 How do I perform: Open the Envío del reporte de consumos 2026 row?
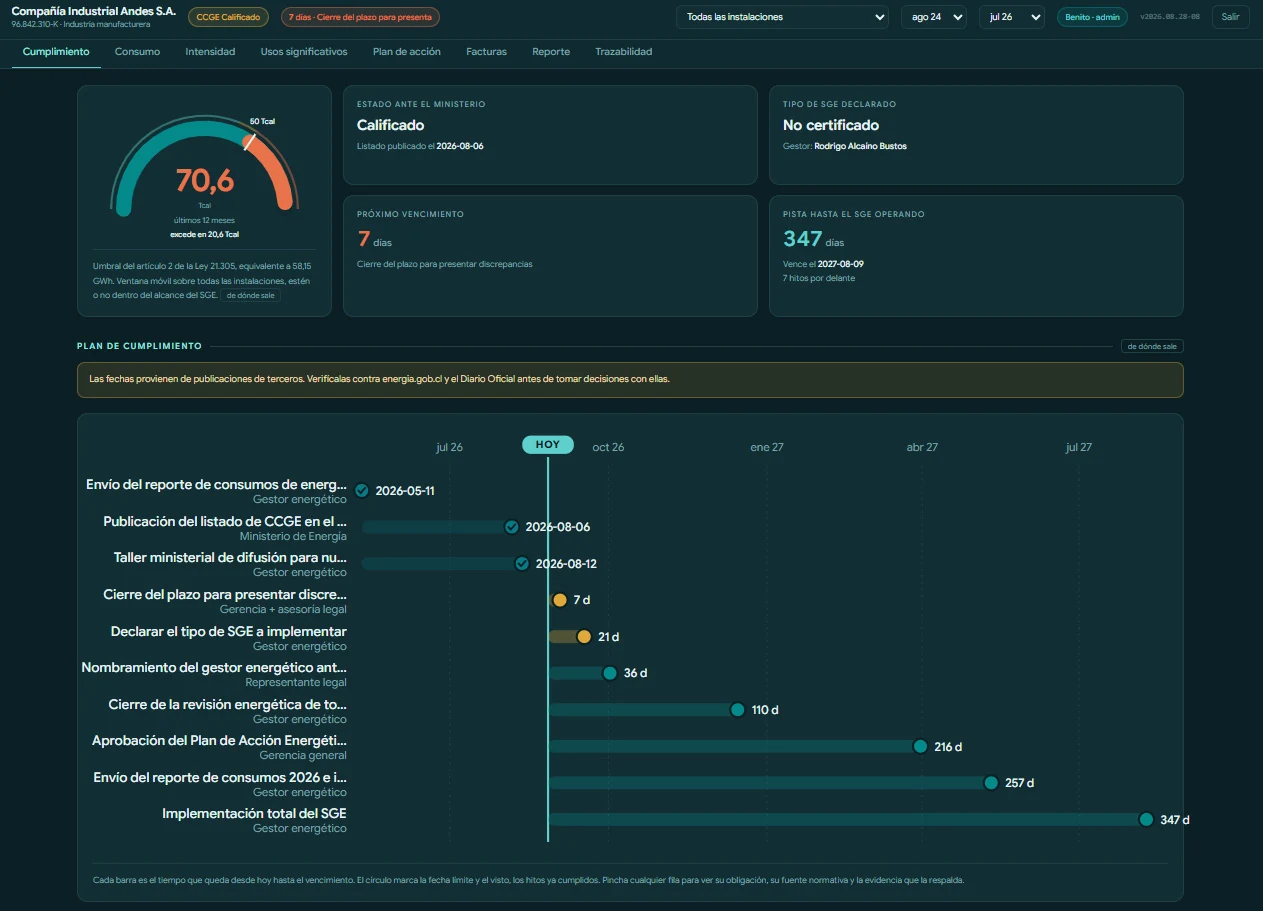coord(220,784)
